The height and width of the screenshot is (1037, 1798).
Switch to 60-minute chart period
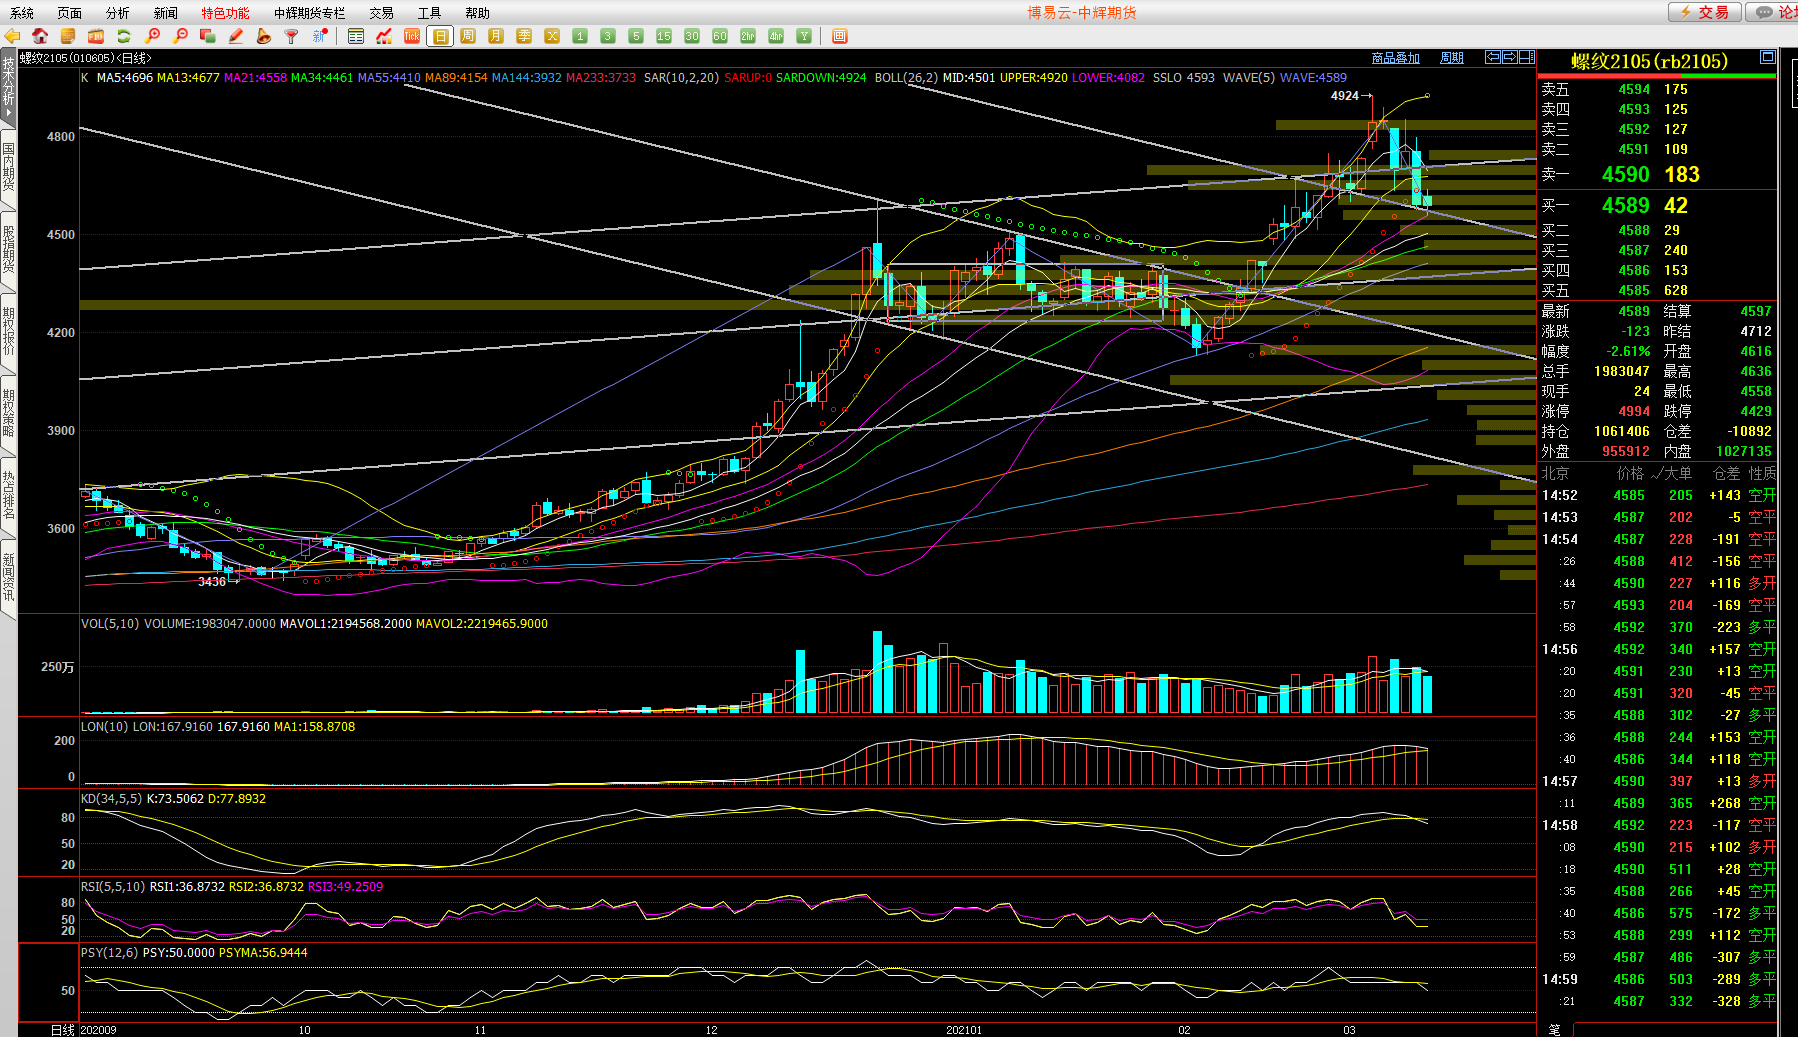(x=720, y=36)
